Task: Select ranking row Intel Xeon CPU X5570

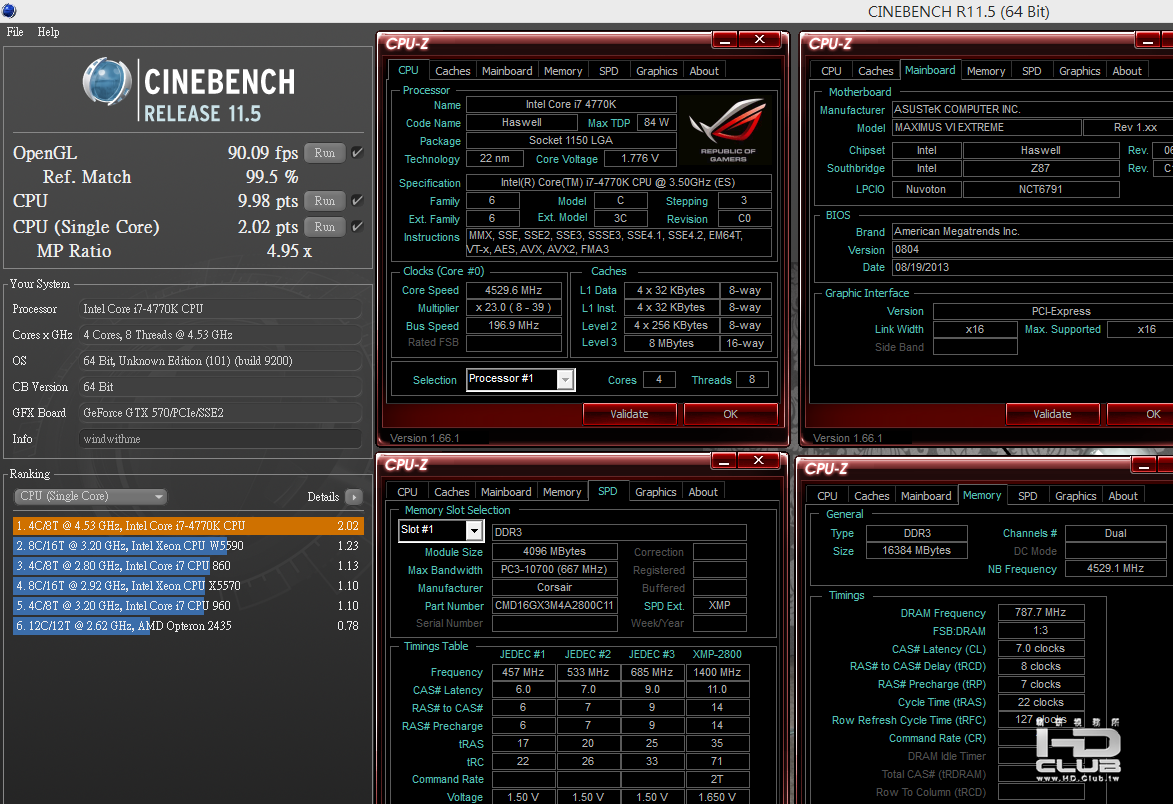Action: (x=189, y=586)
